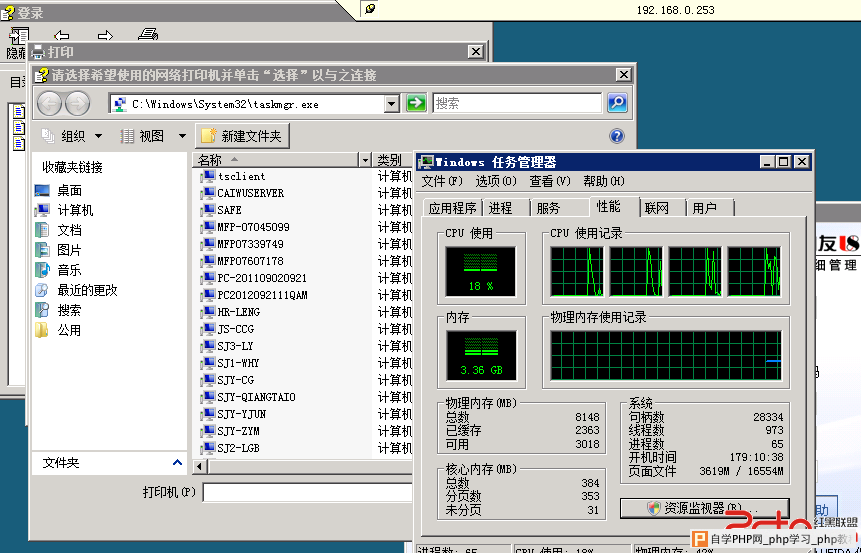
Task: Select the SJY-ZYM computer entry
Action: pyautogui.click(x=230, y=432)
